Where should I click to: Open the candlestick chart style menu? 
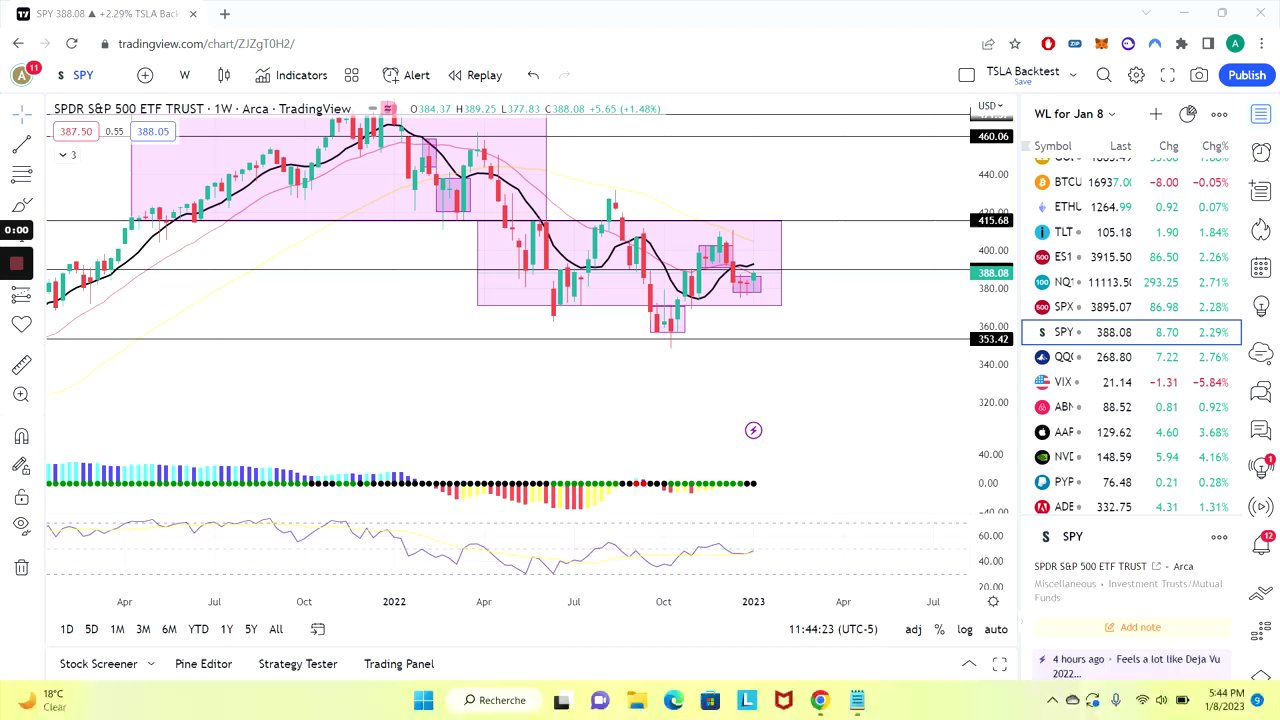tap(224, 75)
